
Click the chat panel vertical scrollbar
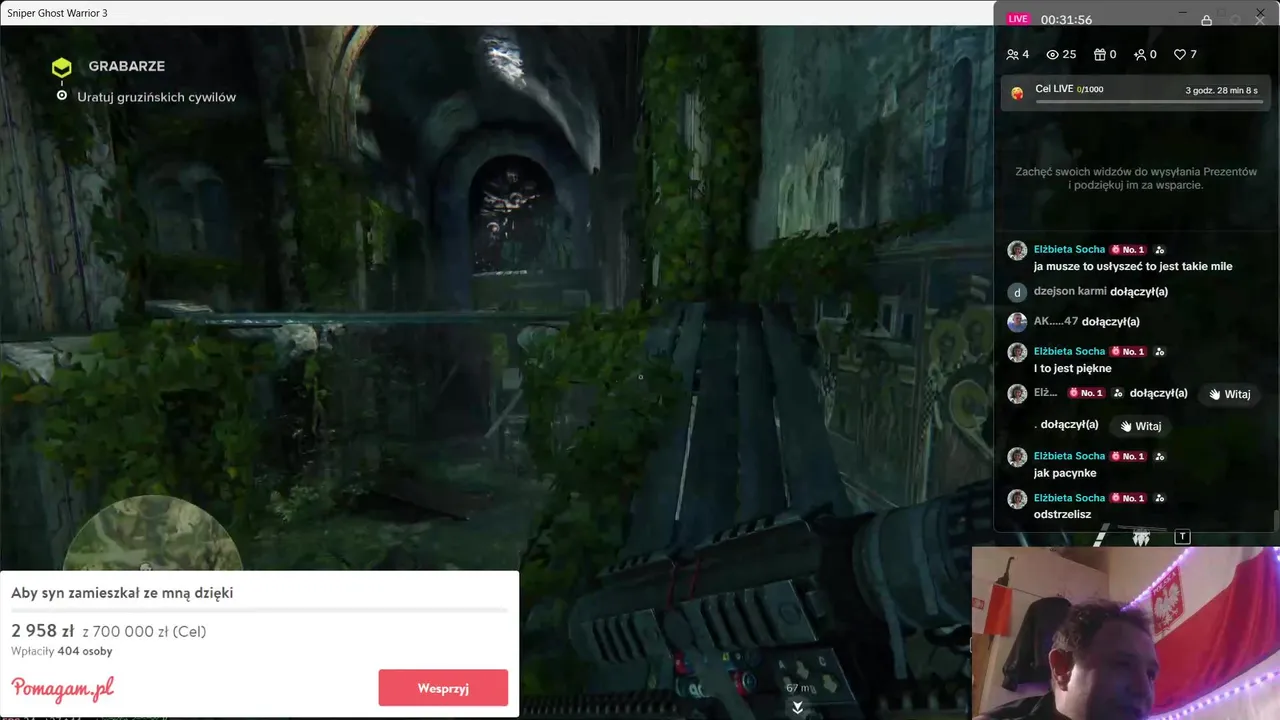click(x=1275, y=520)
